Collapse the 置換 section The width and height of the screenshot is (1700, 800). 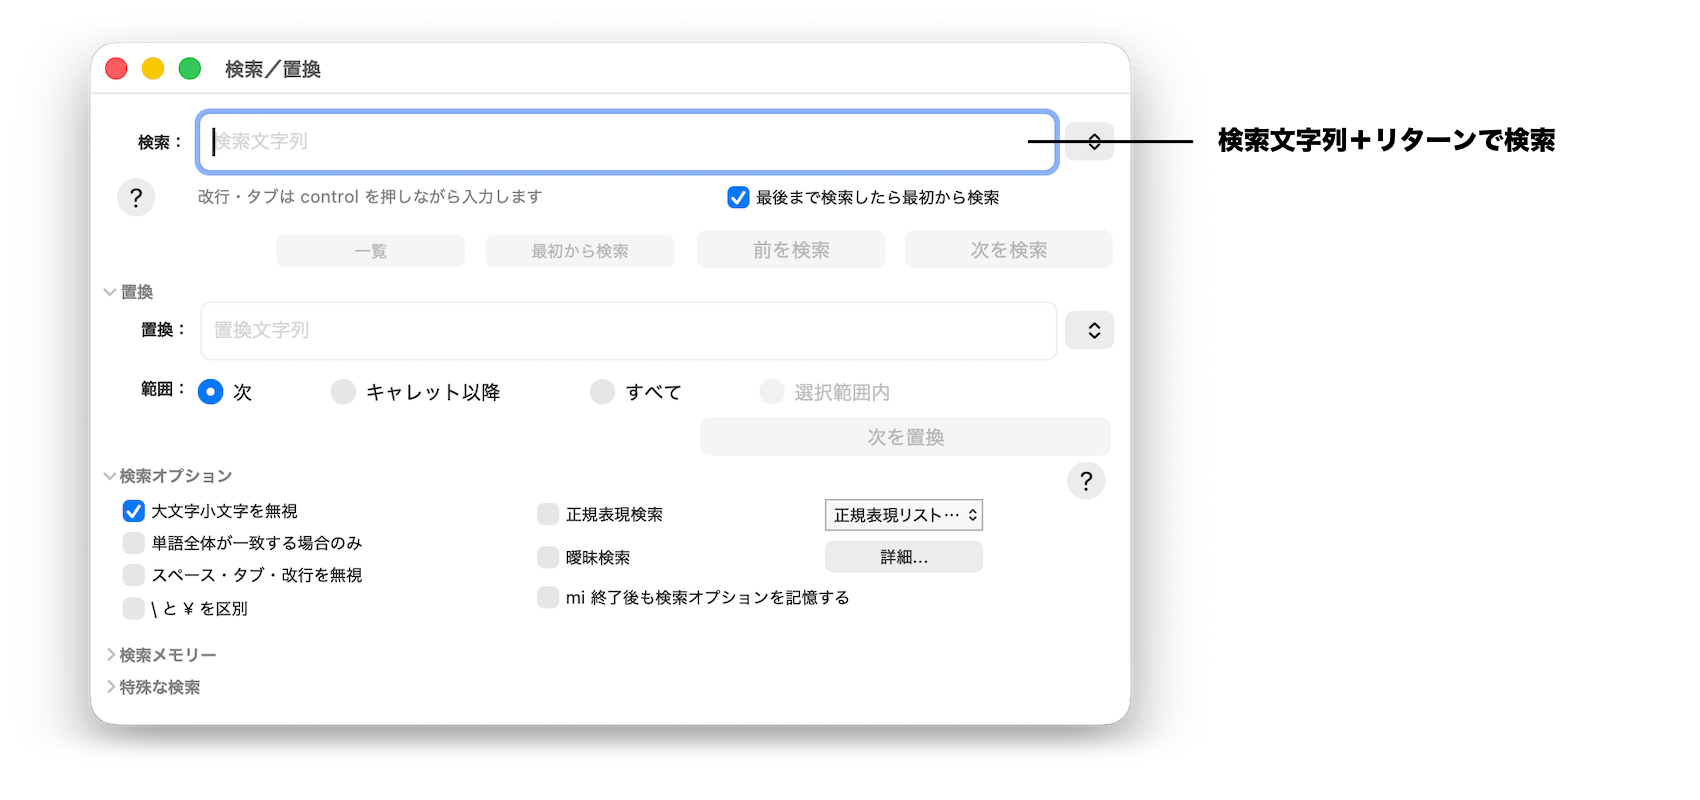[110, 292]
